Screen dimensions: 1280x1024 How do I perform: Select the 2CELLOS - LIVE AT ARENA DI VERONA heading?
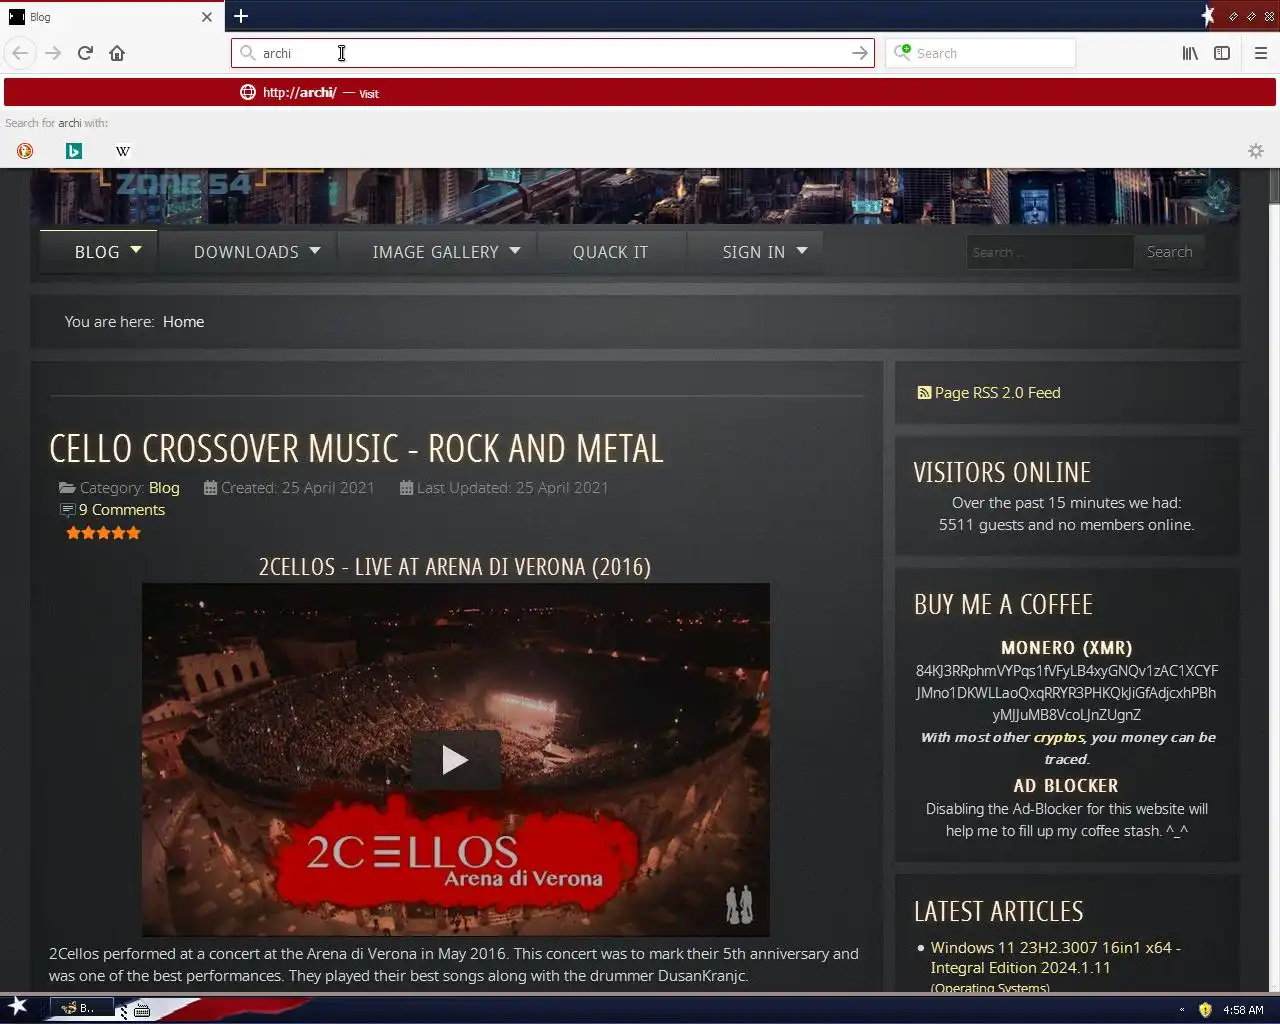455,567
